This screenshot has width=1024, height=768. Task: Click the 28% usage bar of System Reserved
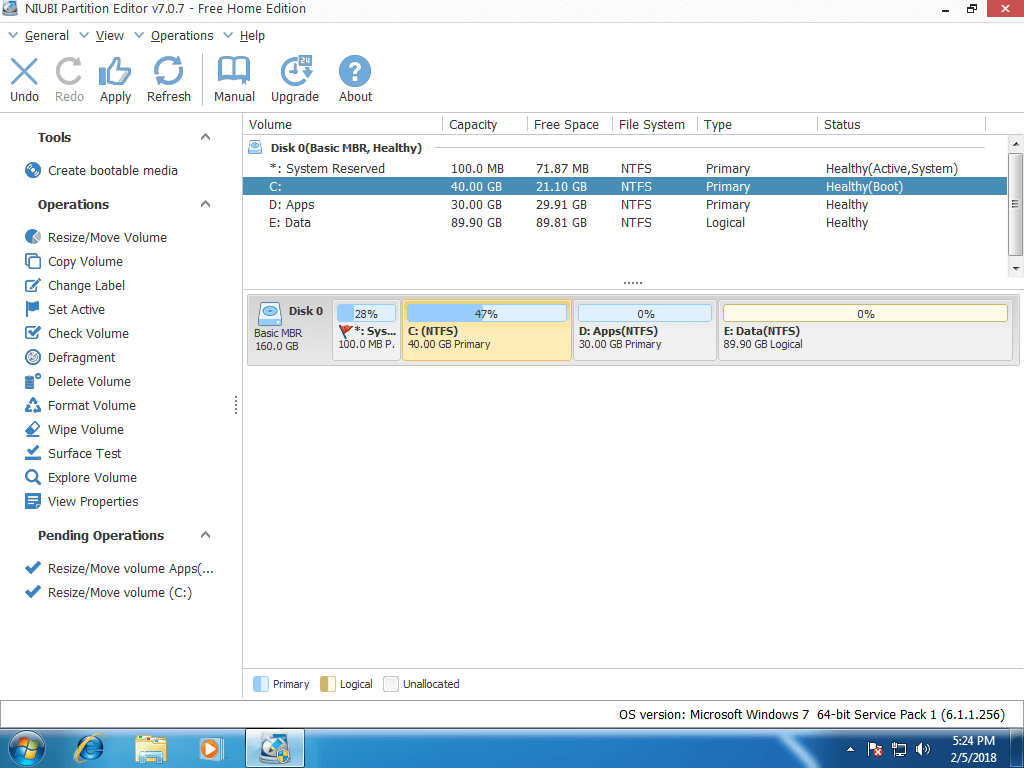(366, 313)
